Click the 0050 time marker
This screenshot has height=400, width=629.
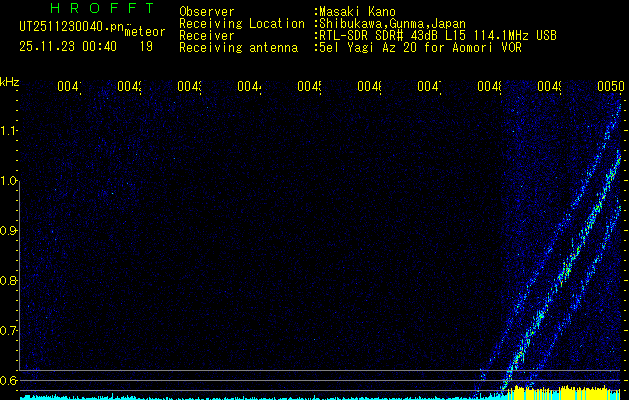[x=610, y=86]
